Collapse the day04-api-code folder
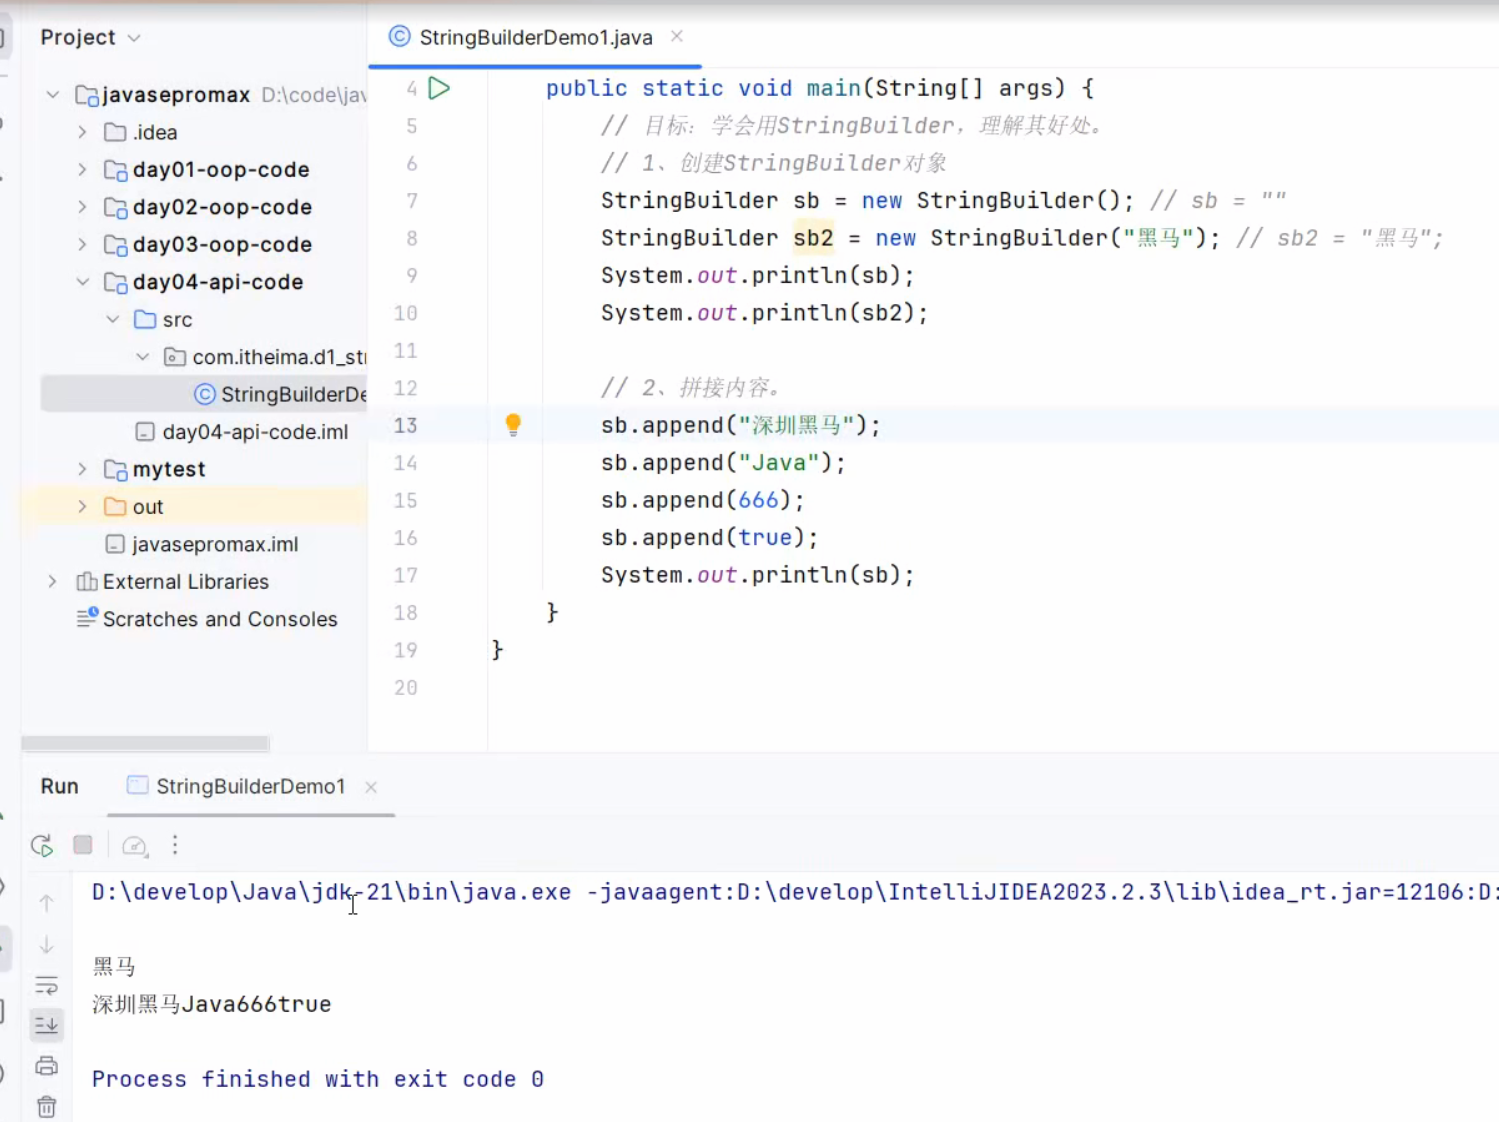The height and width of the screenshot is (1122, 1499). tap(82, 282)
